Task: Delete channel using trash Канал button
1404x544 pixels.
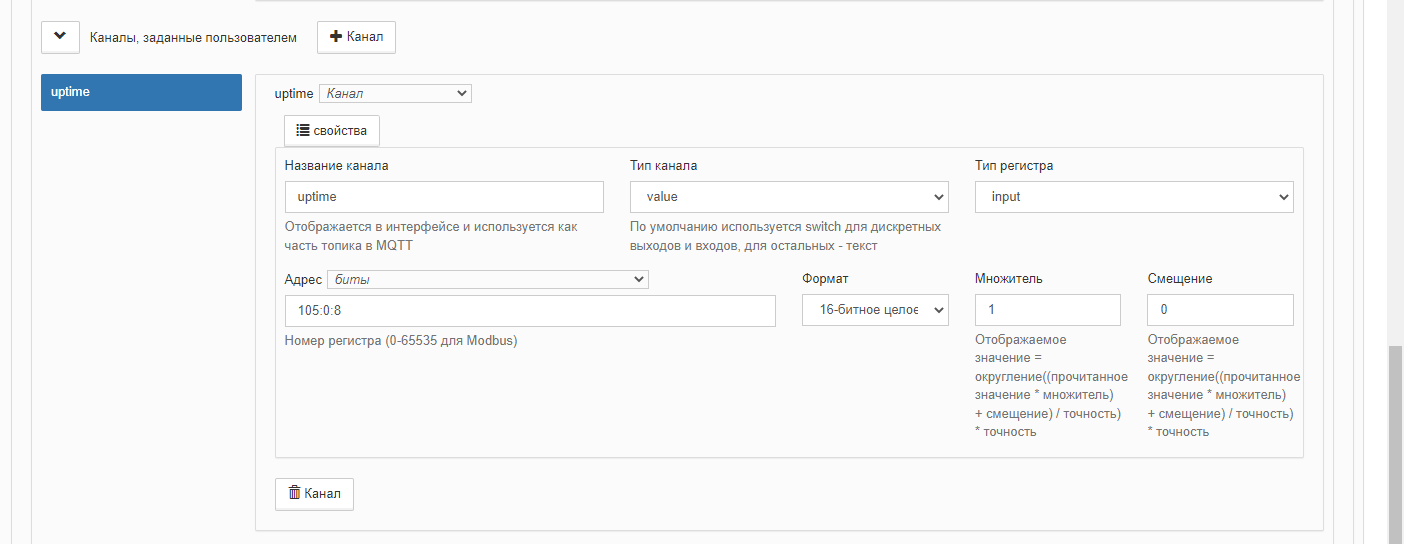Action: (314, 494)
